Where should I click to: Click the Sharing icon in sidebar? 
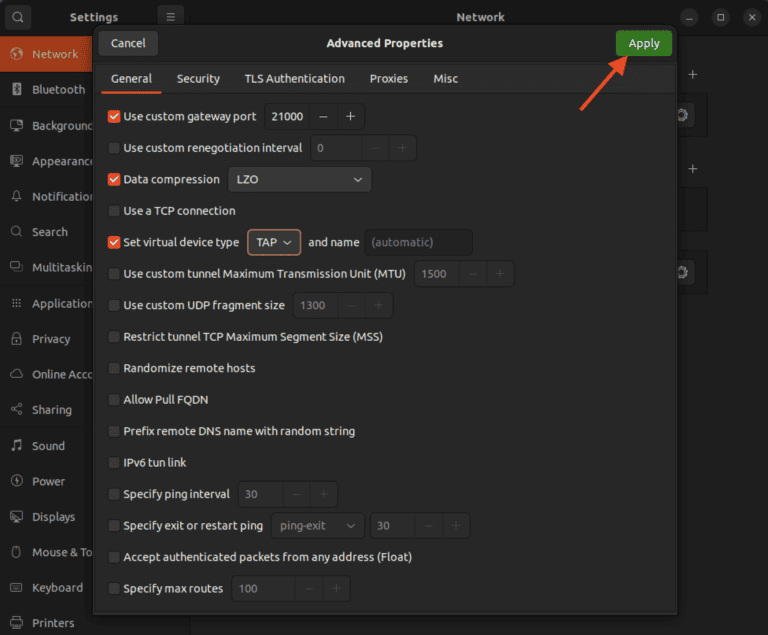(x=16, y=410)
